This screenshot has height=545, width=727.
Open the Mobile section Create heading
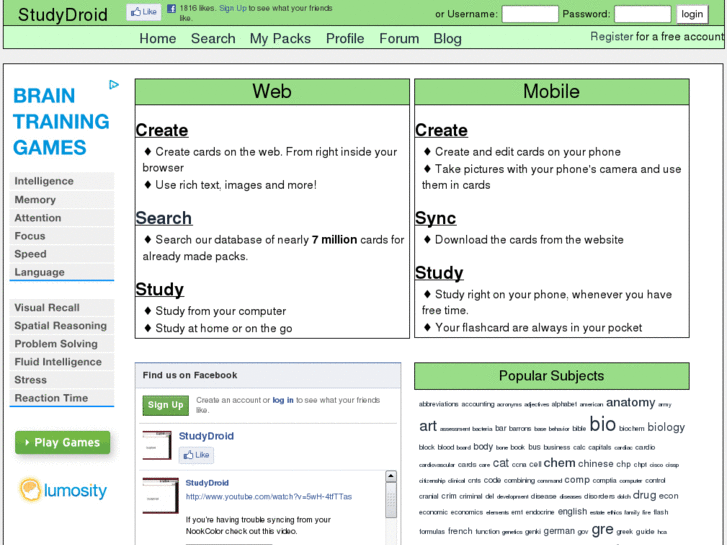441,130
